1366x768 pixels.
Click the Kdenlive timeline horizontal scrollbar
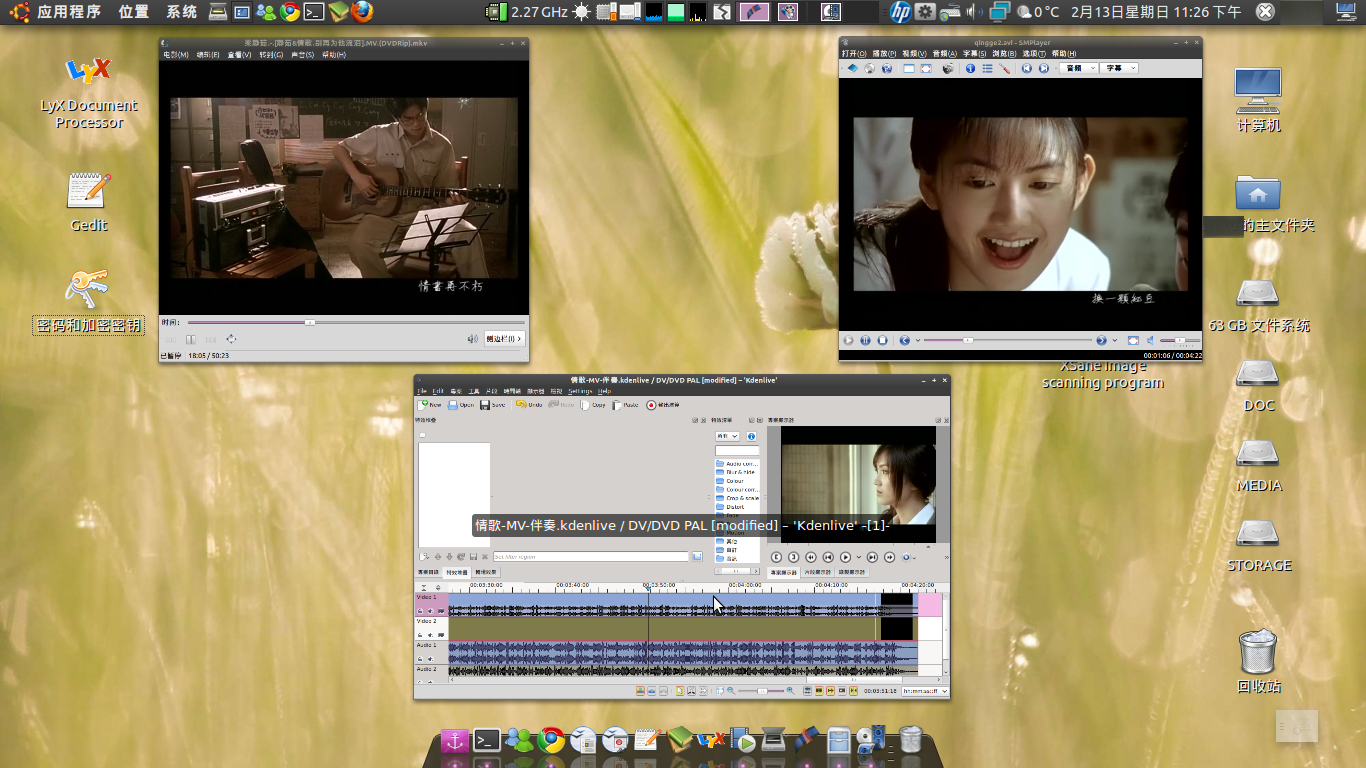tap(853, 680)
